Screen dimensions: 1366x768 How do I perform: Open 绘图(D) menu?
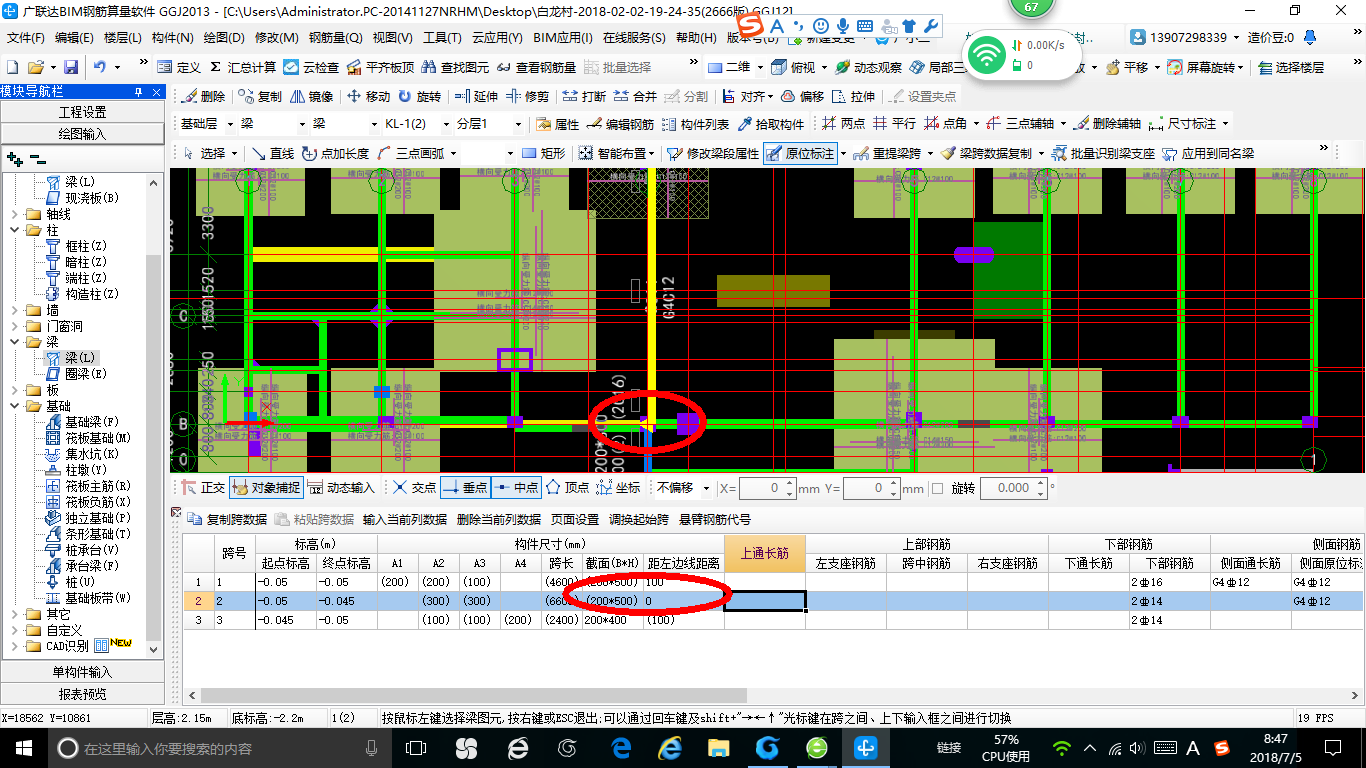(x=223, y=38)
